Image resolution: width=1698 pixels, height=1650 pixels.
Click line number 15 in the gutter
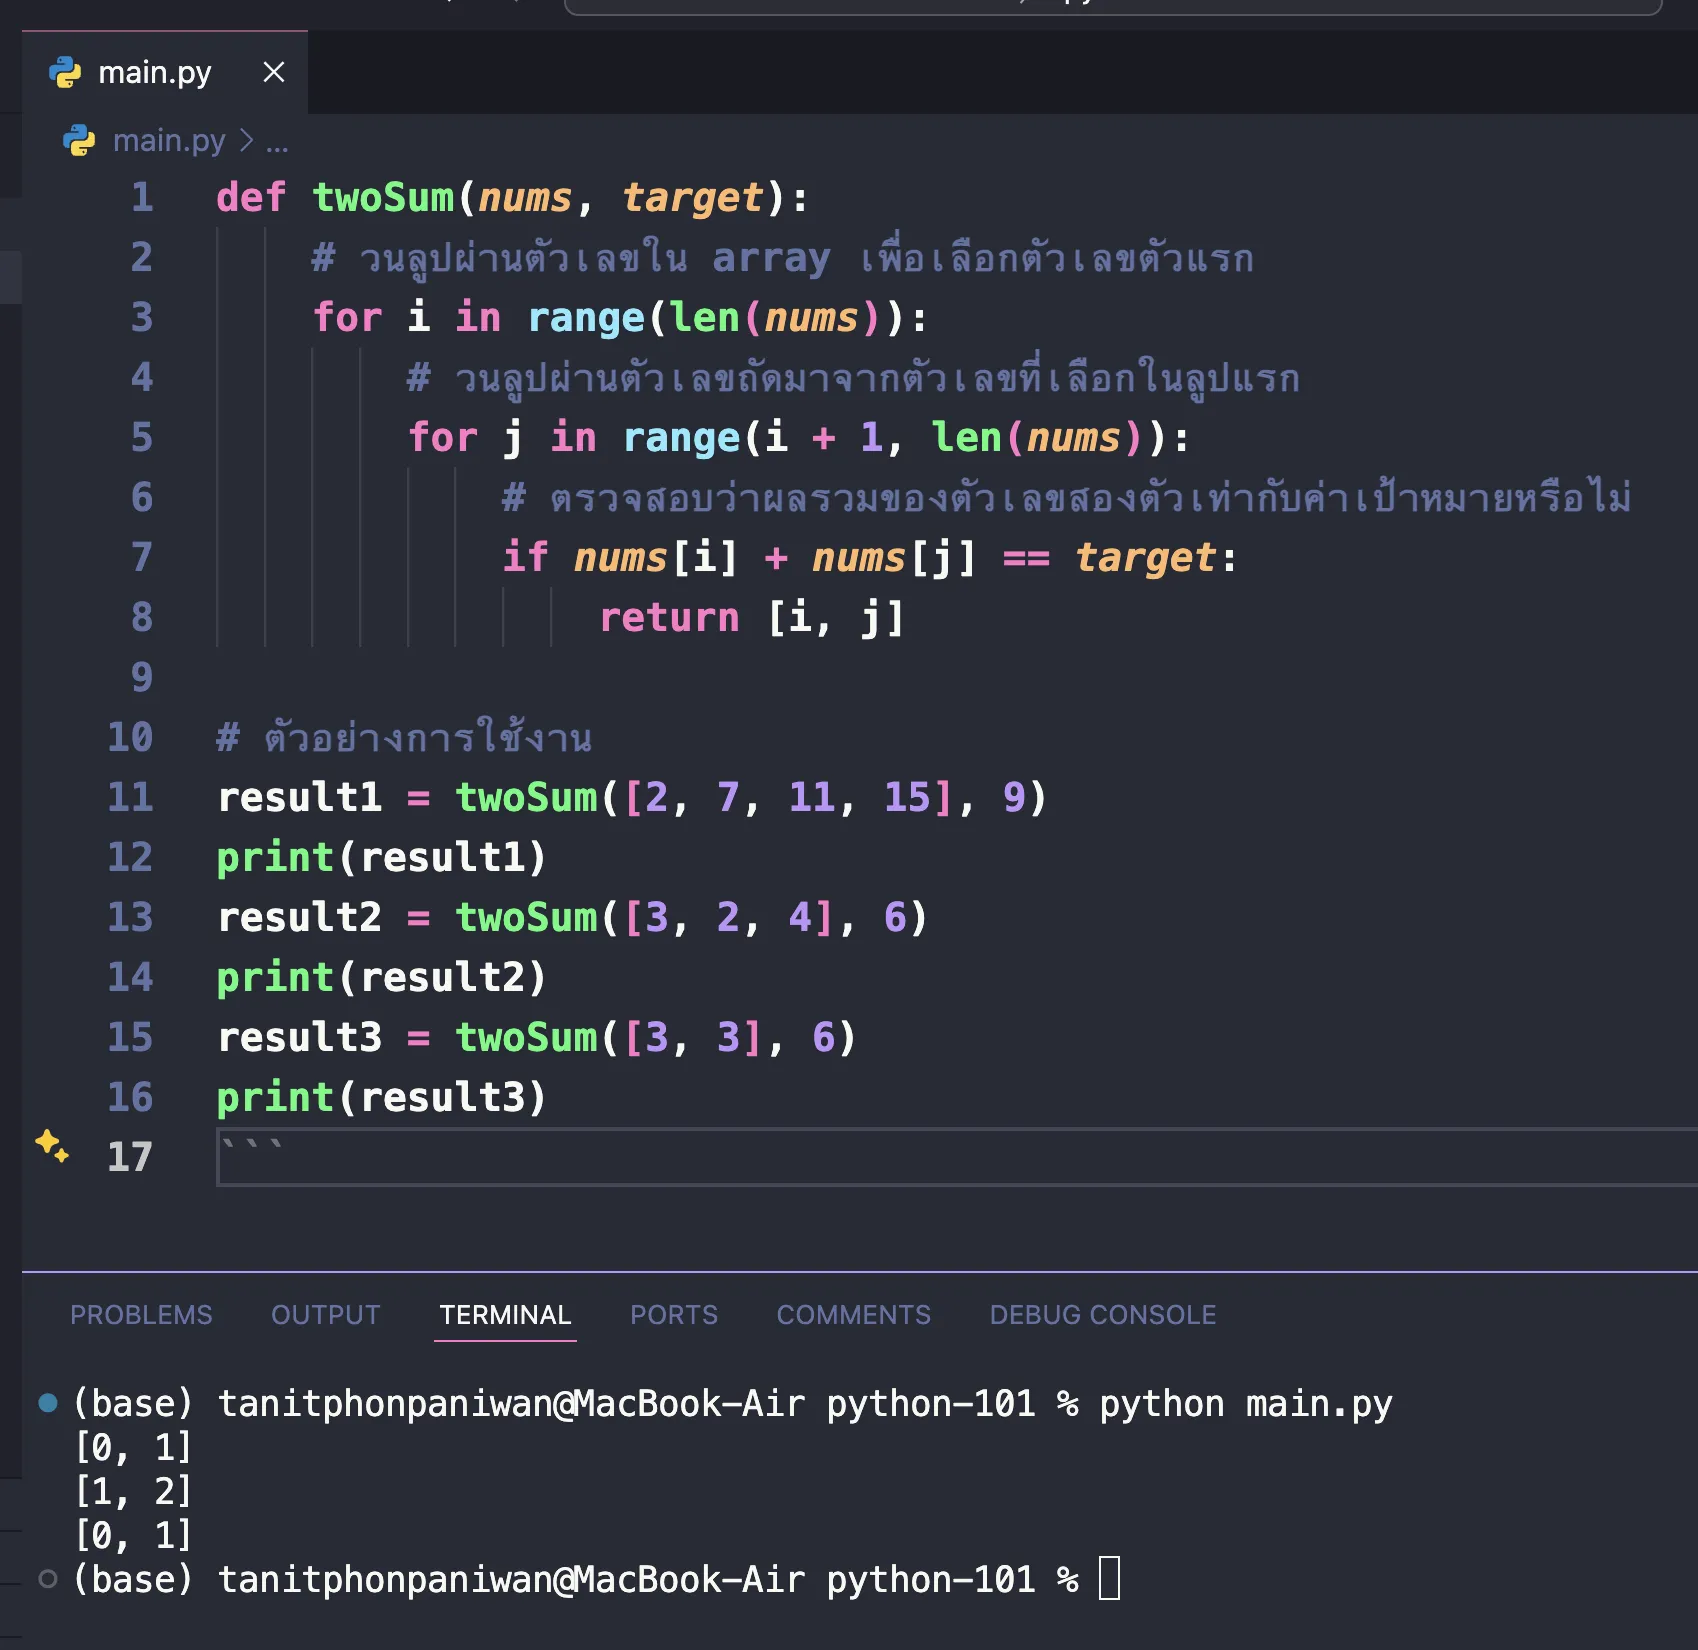tap(130, 1037)
